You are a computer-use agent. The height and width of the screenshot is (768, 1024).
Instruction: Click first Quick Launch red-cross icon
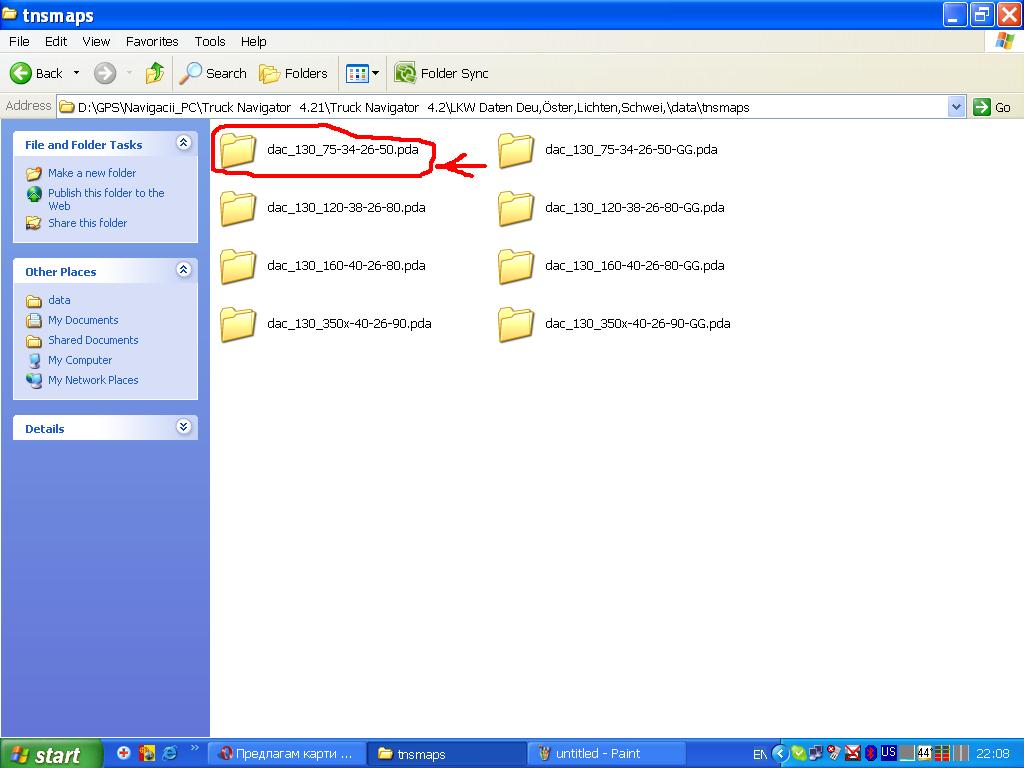click(x=123, y=753)
